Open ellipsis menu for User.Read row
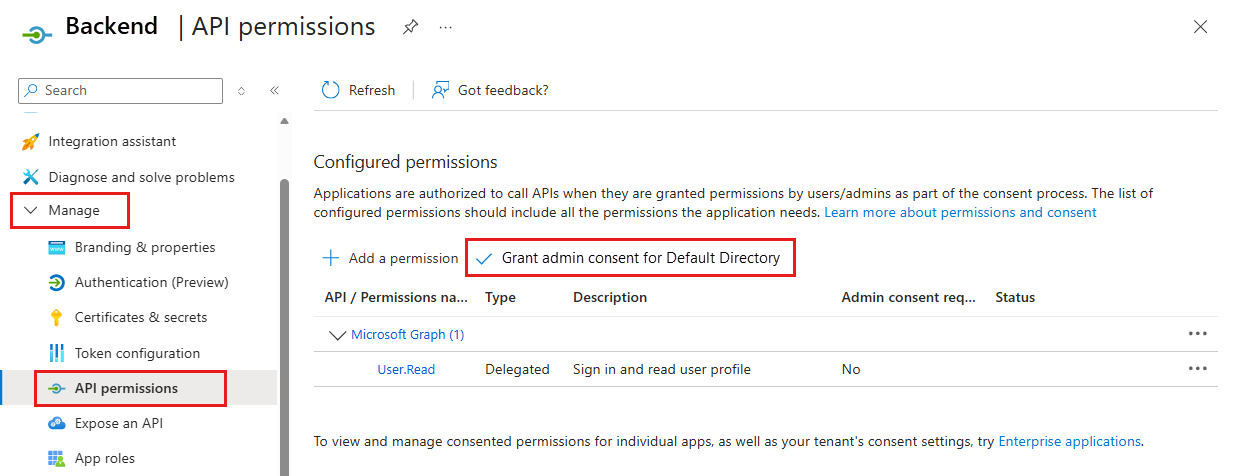The height and width of the screenshot is (476, 1240). point(1198,369)
